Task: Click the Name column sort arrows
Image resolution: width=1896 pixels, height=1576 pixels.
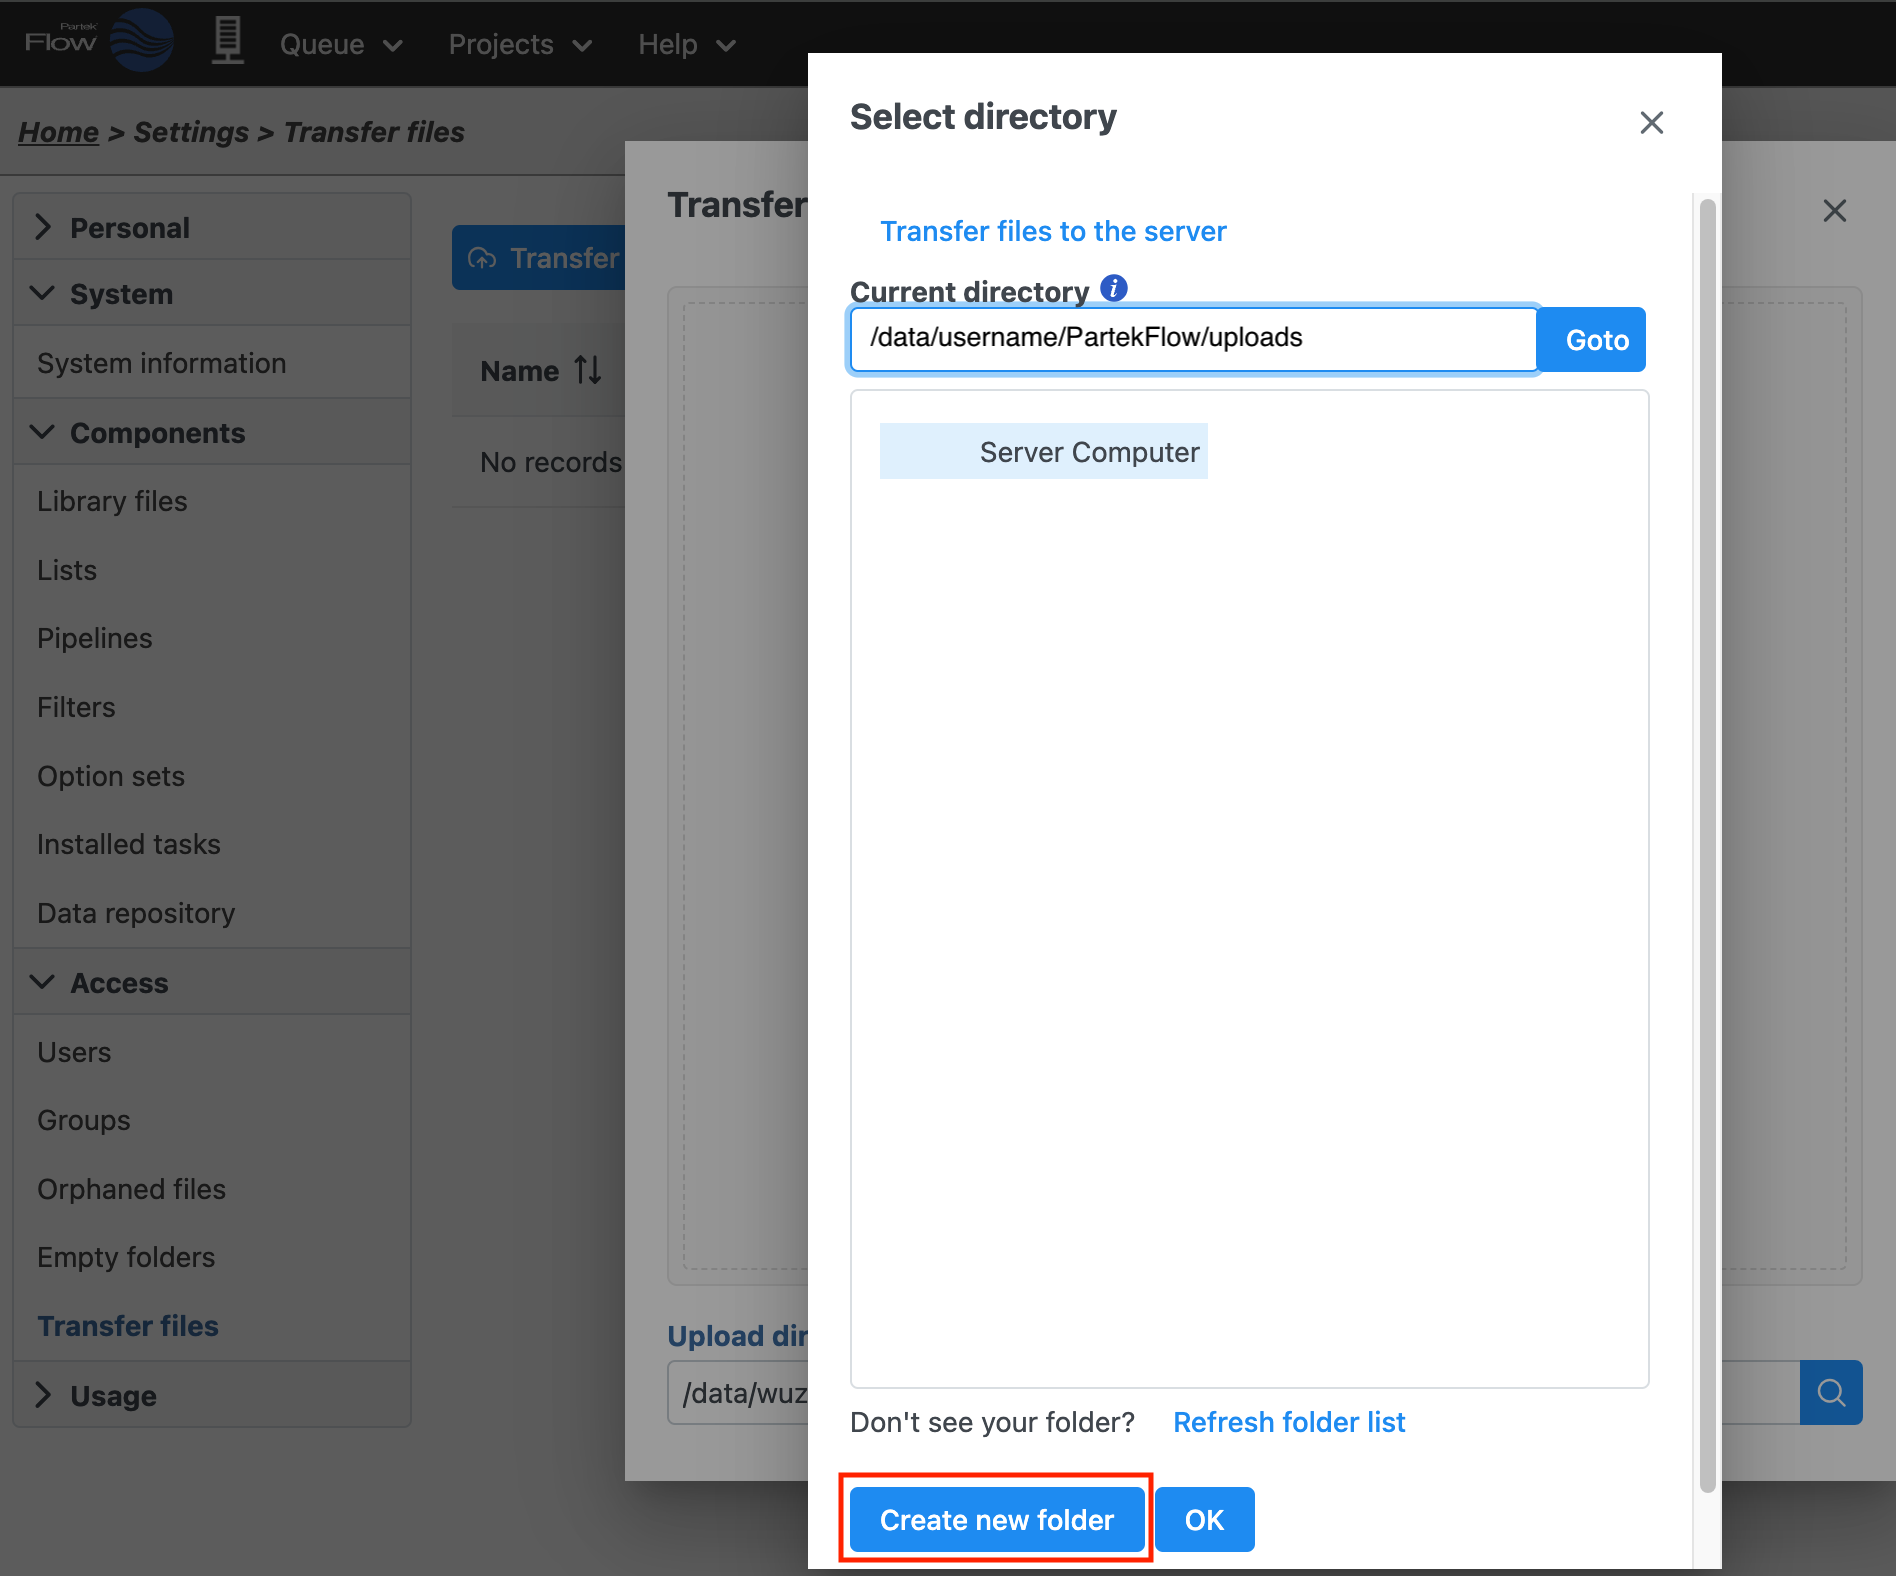Action: pyautogui.click(x=588, y=371)
